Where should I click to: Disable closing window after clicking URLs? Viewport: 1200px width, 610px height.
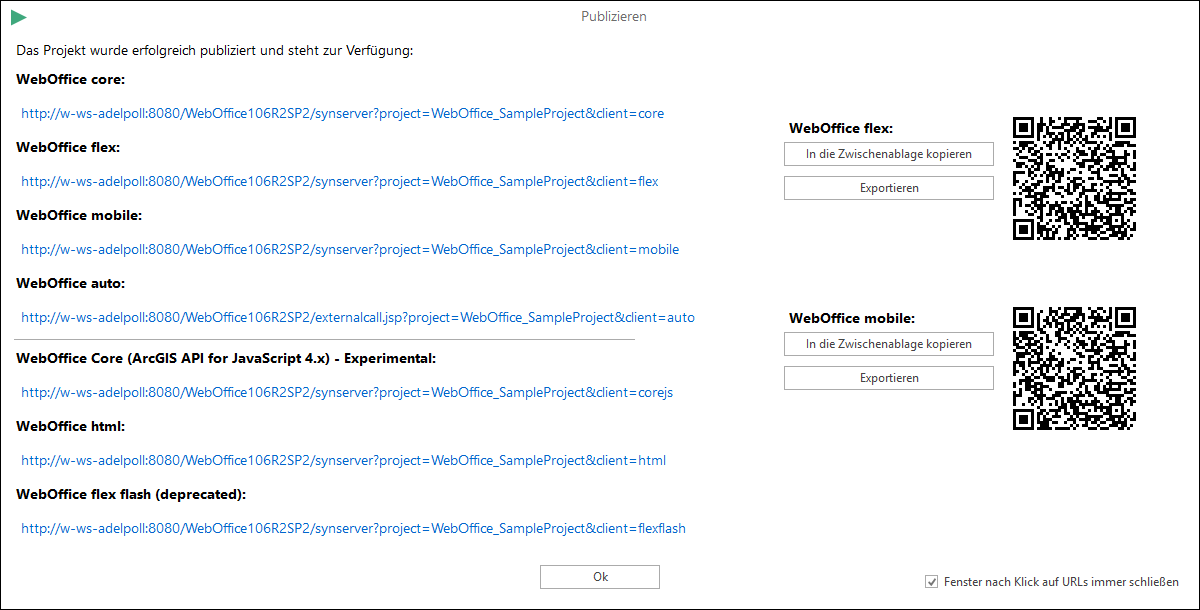tap(931, 581)
